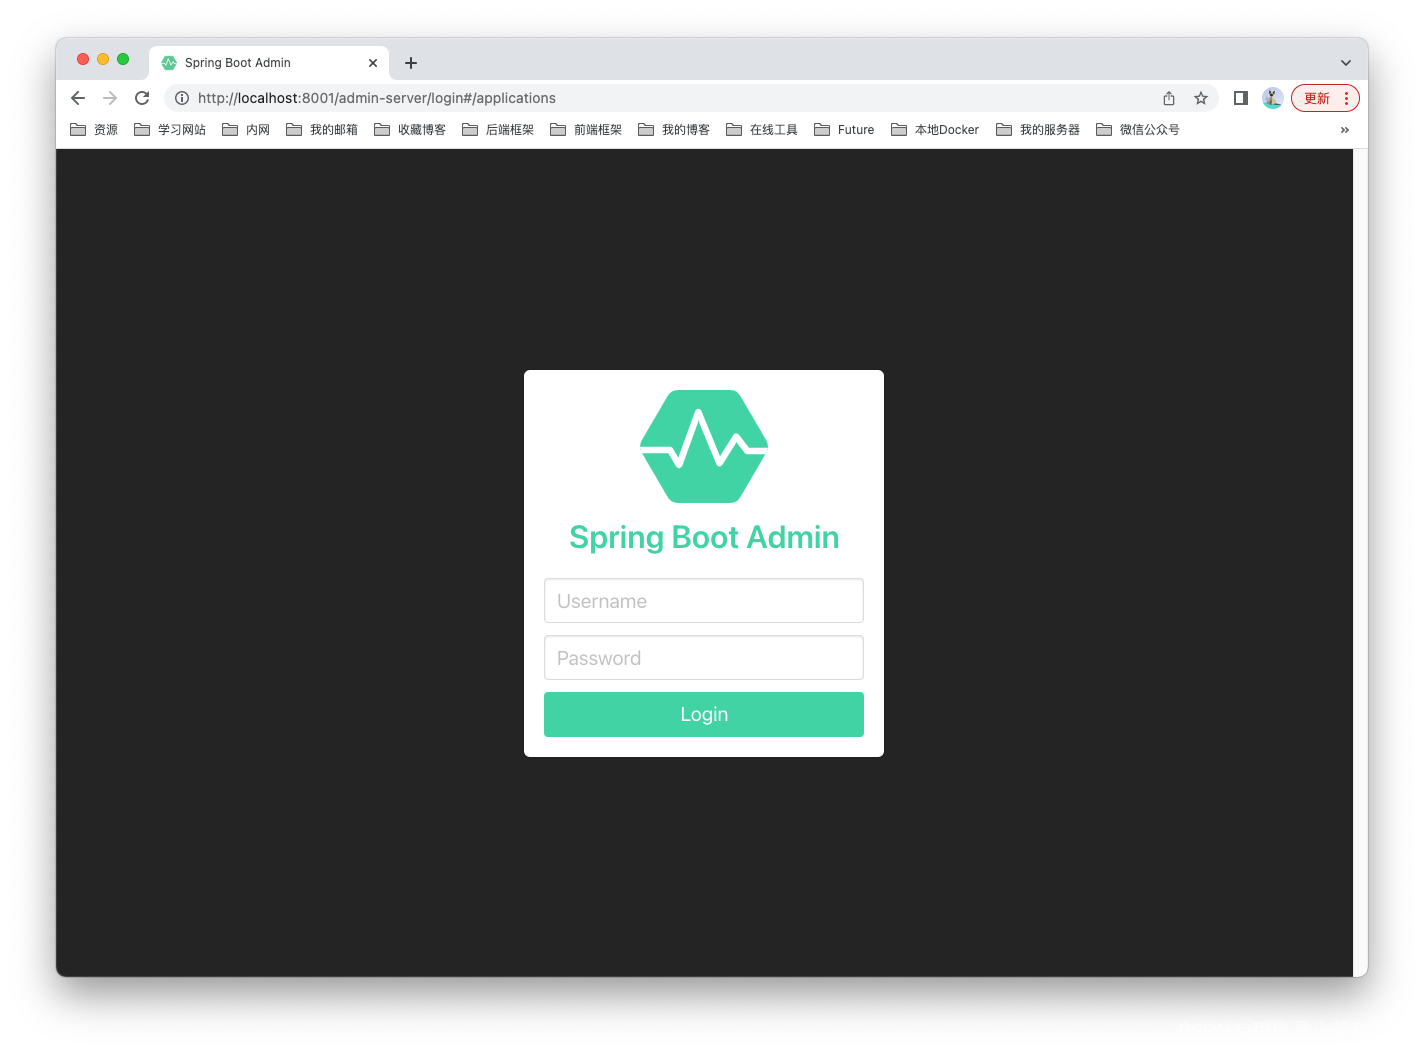
Task: Open the 内网 bookmark folder
Action: (x=246, y=130)
